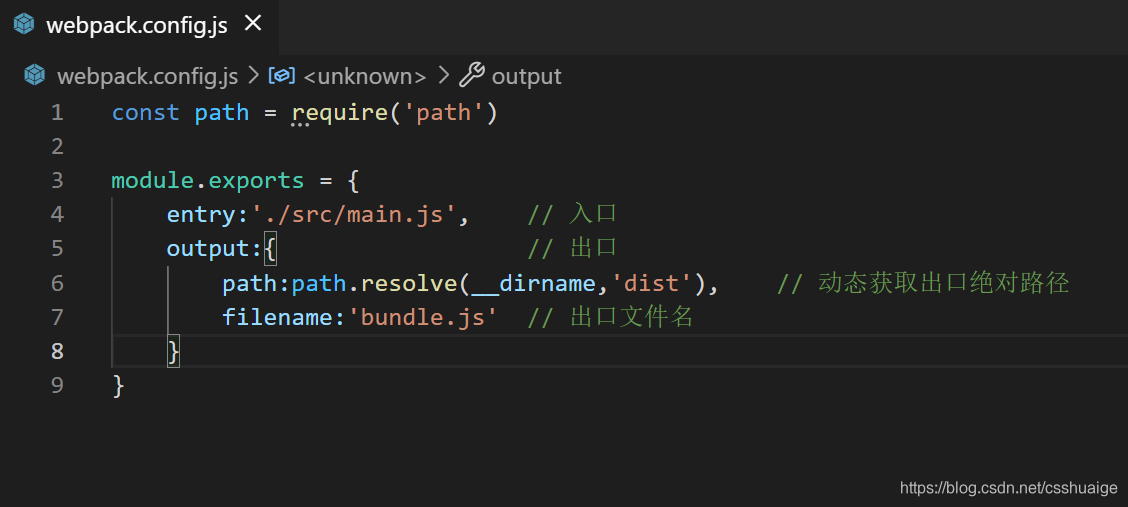Click the 'const' keyword on line 1
Viewport: 1128px width, 507px height.
145,113
